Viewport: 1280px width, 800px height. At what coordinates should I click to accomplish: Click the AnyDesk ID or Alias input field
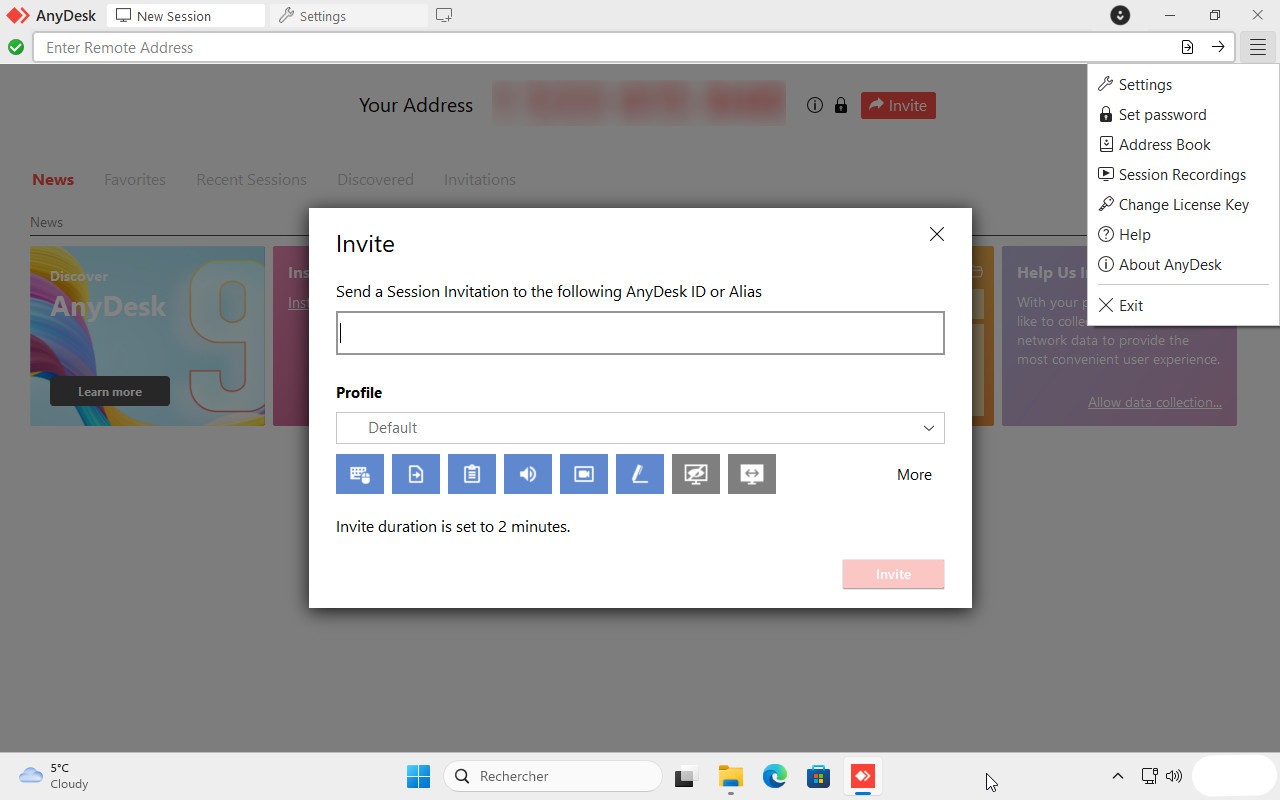pos(640,333)
